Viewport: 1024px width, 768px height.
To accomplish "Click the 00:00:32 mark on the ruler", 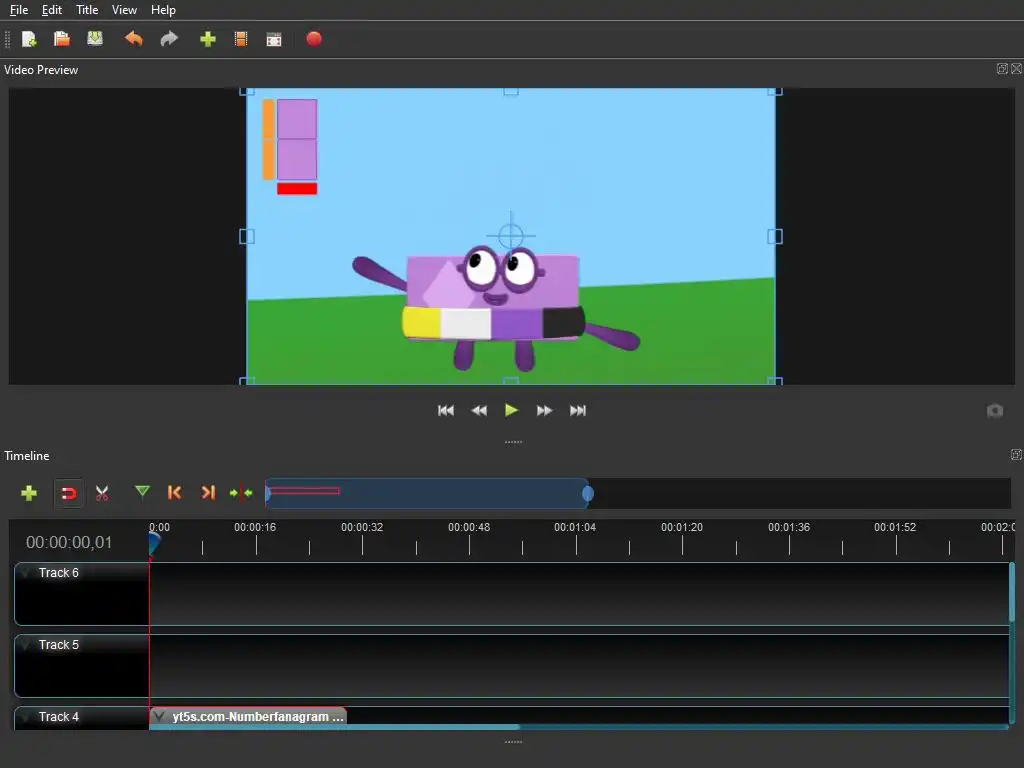I will [362, 527].
